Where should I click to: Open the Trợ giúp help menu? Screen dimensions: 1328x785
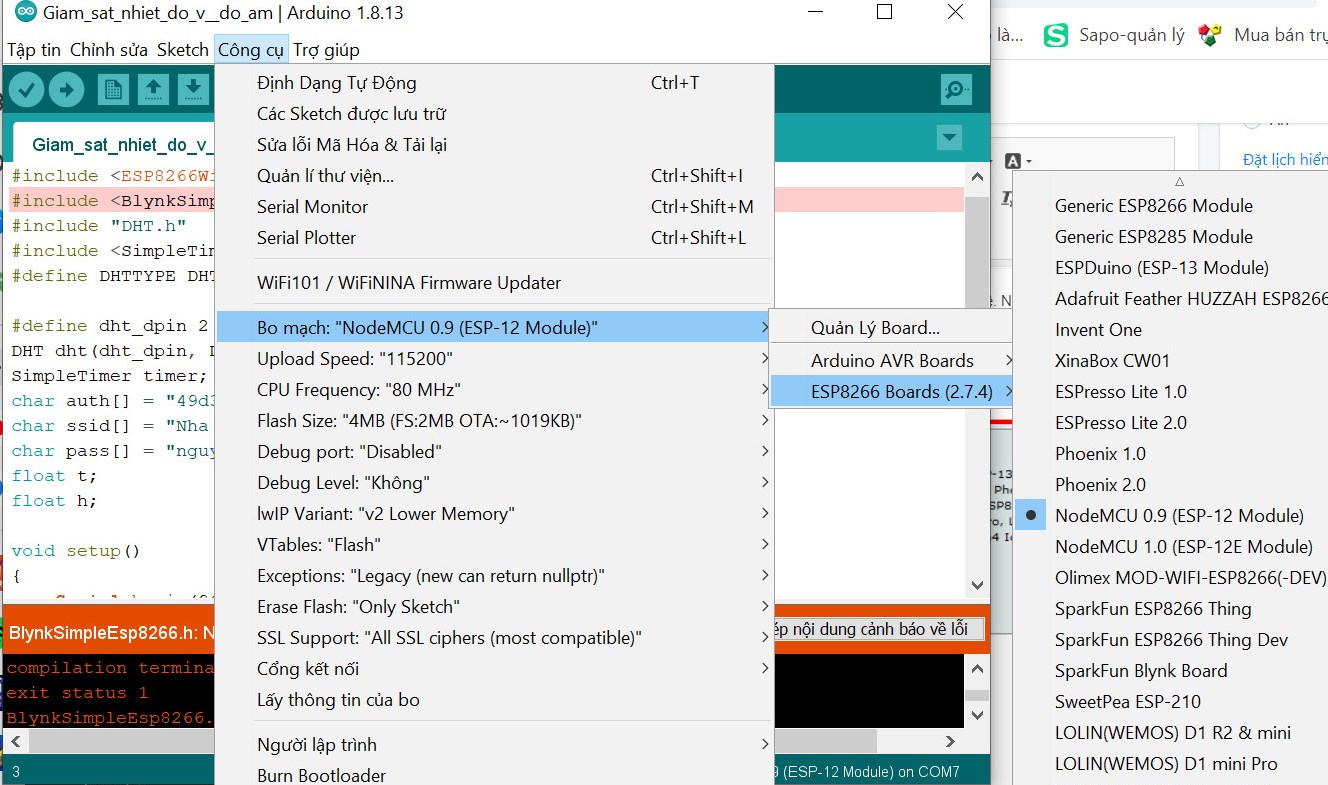coord(326,50)
